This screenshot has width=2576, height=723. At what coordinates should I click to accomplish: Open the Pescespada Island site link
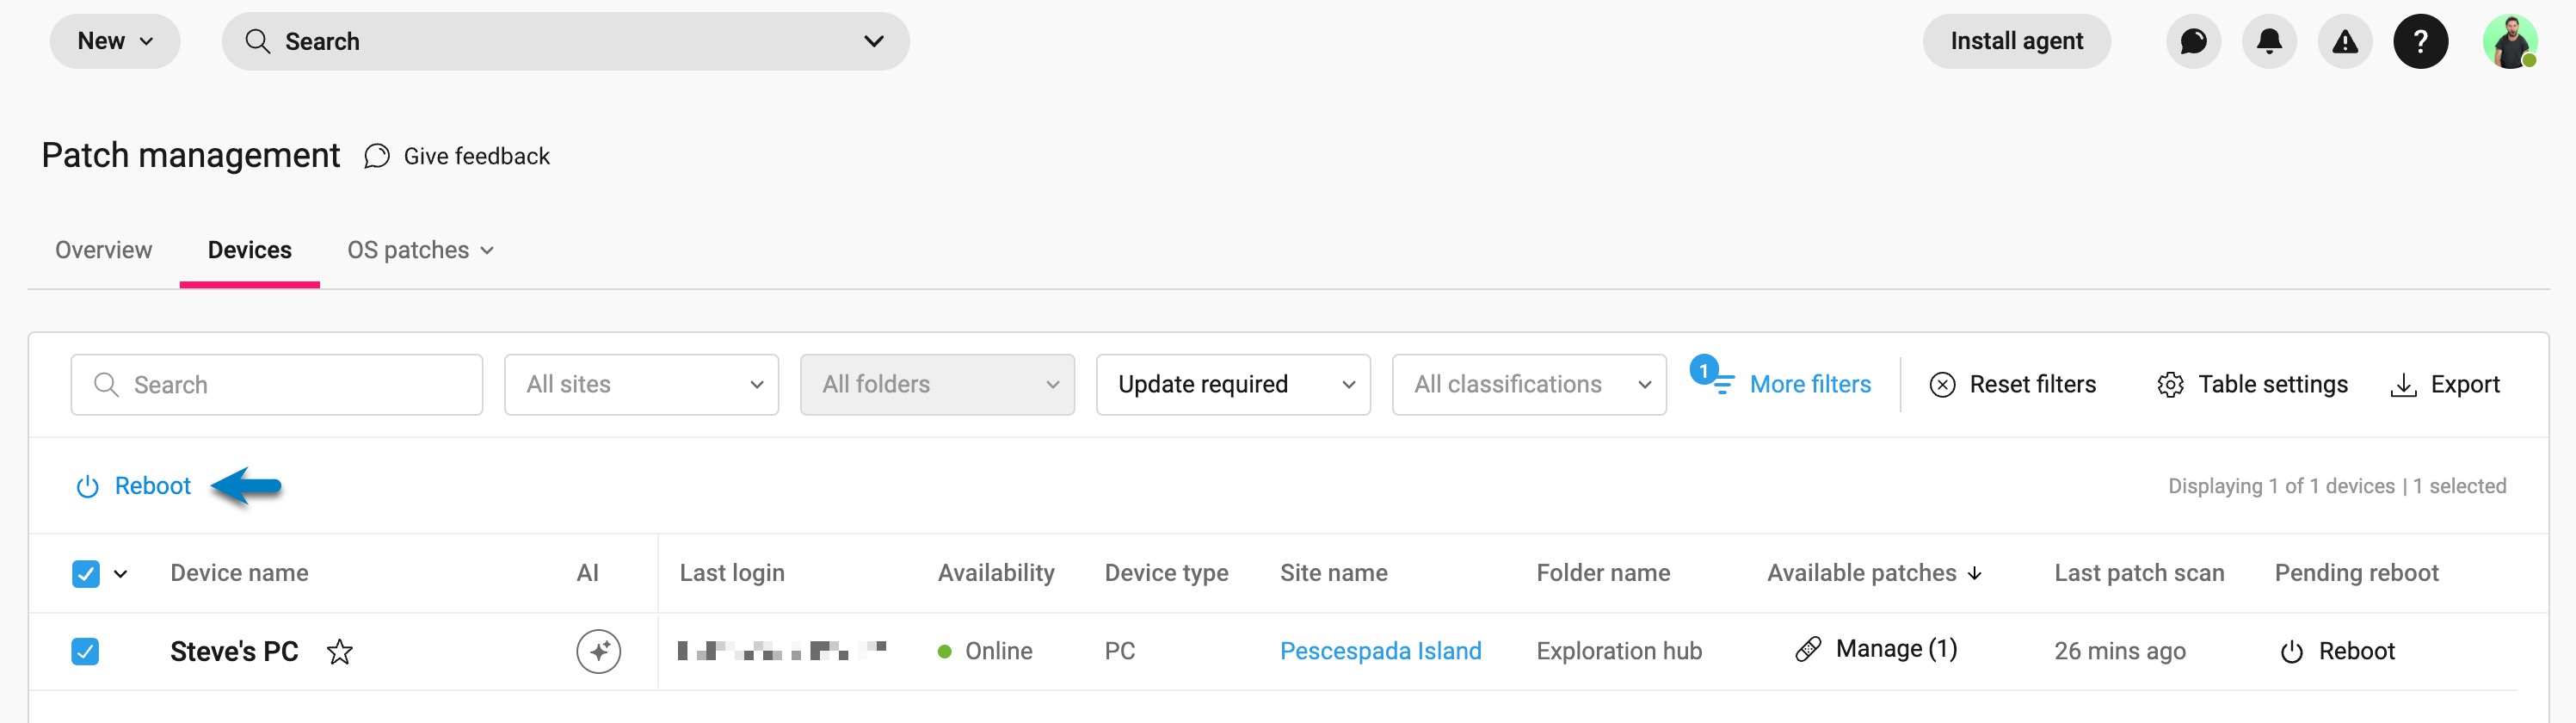(1380, 651)
